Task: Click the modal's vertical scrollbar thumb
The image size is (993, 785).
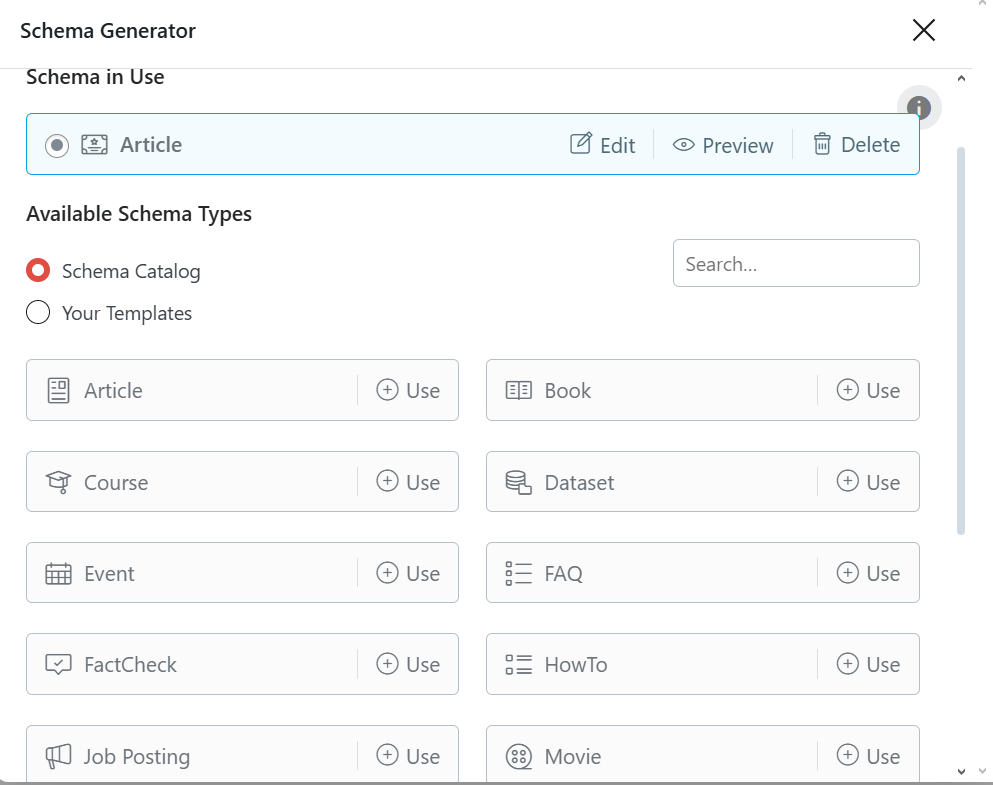Action: pos(961,341)
